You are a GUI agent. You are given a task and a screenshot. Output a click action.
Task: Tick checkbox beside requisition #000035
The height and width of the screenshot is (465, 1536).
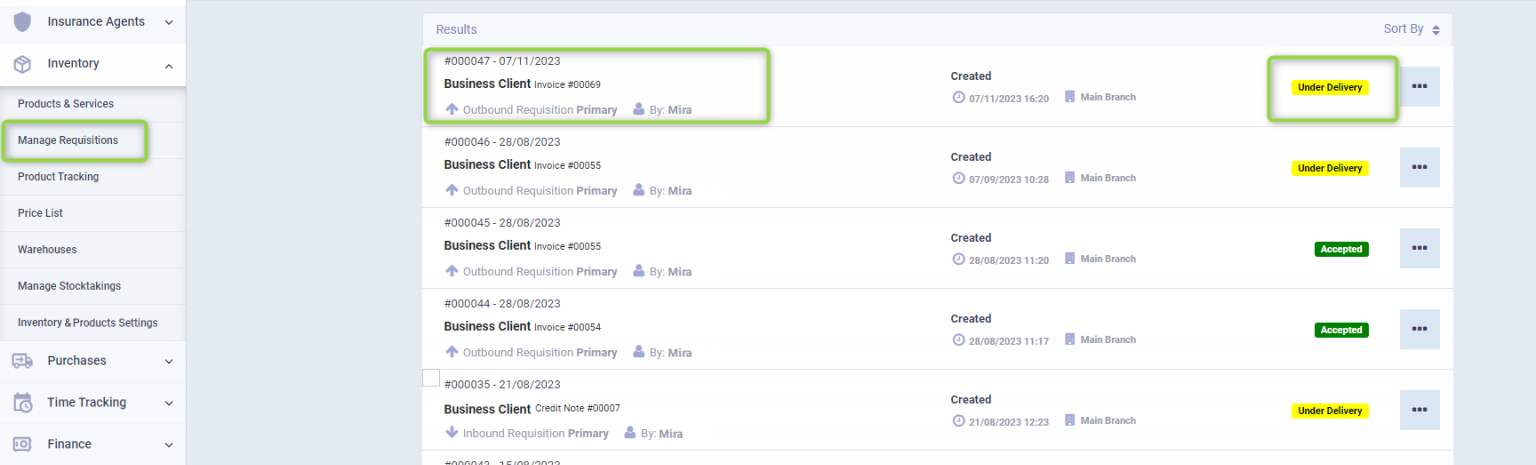click(x=431, y=378)
